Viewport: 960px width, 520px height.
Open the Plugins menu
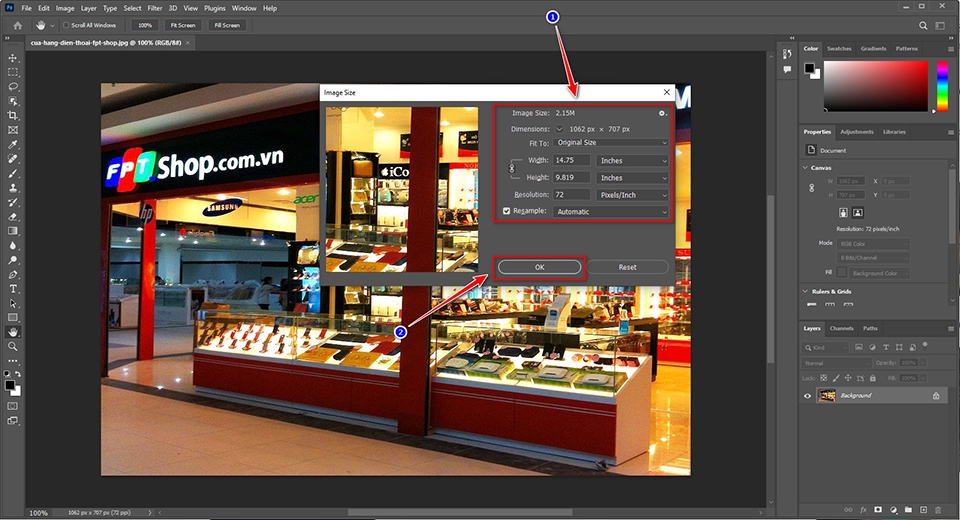214,8
